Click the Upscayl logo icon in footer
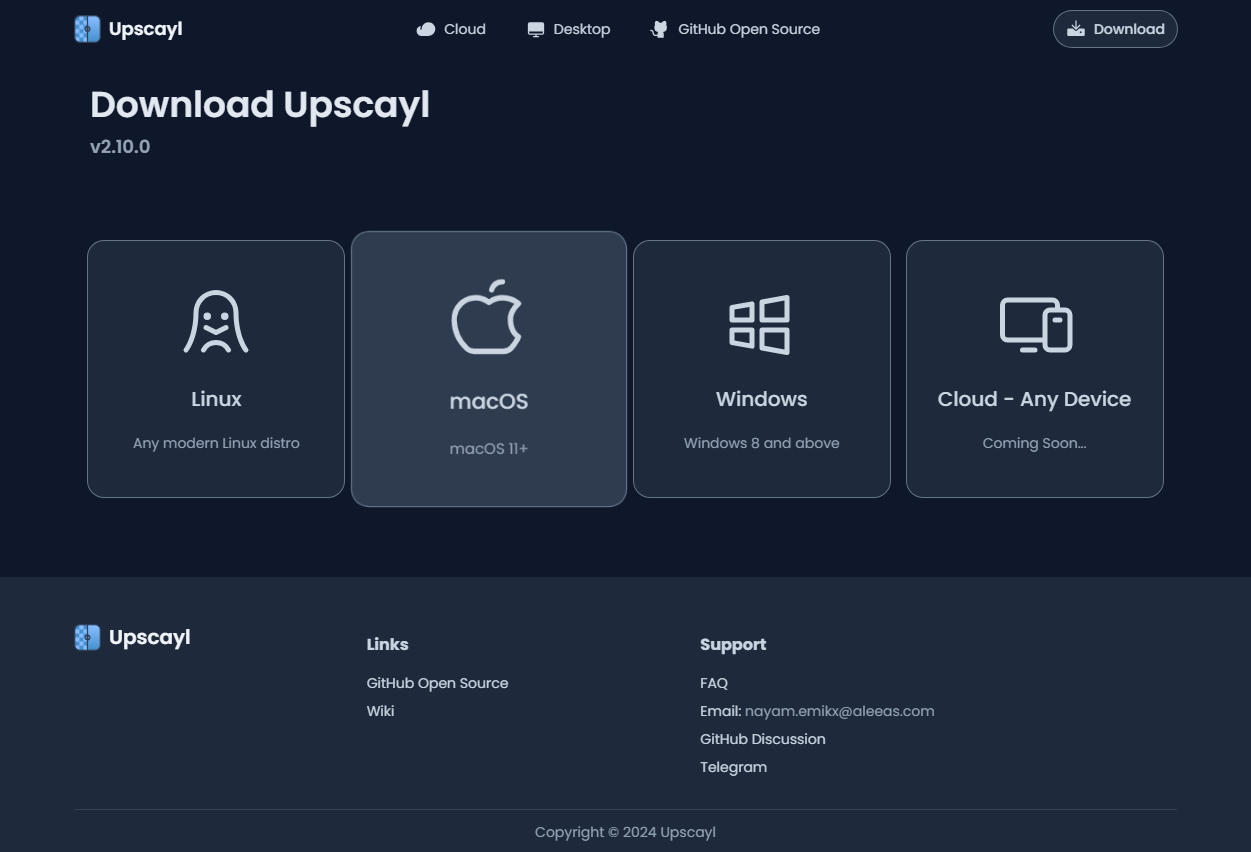This screenshot has width=1251, height=852. coord(87,637)
